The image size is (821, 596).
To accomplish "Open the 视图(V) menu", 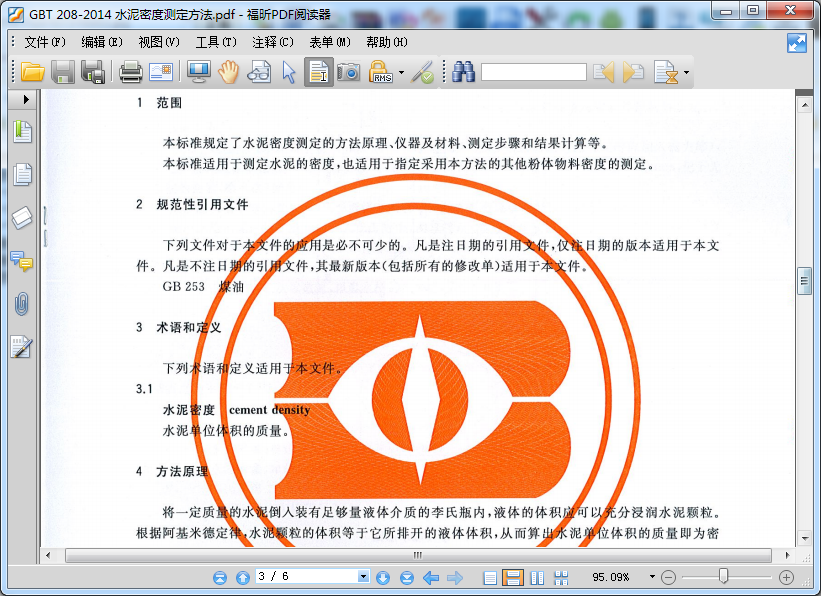I will tap(159, 42).
